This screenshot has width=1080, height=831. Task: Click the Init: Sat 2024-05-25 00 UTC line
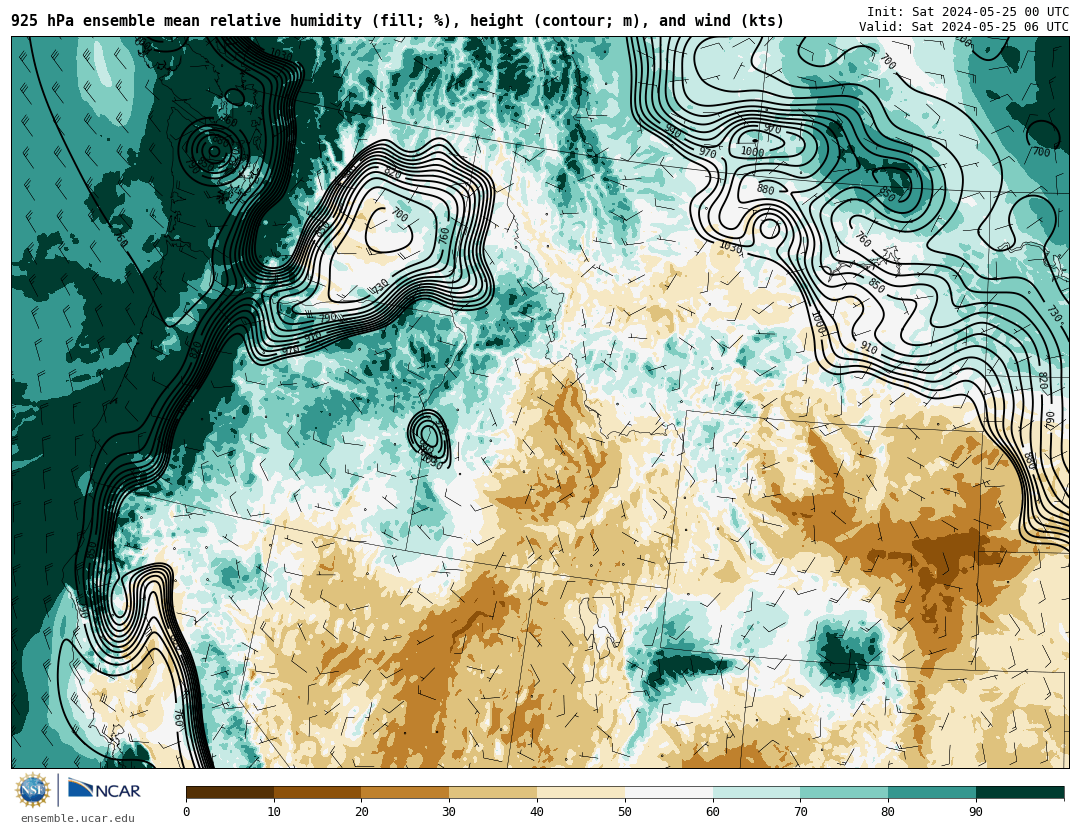tap(968, 12)
